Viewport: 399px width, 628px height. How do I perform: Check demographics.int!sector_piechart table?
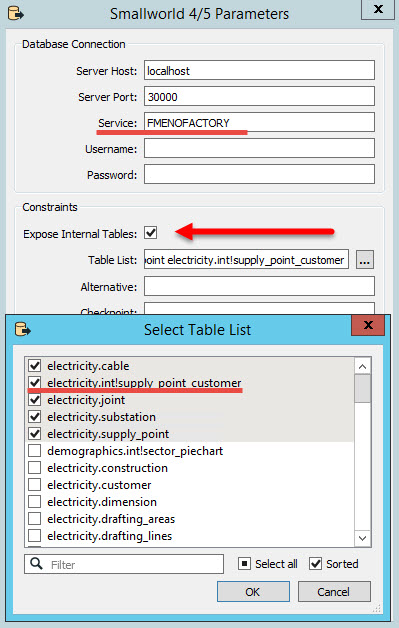click(35, 451)
